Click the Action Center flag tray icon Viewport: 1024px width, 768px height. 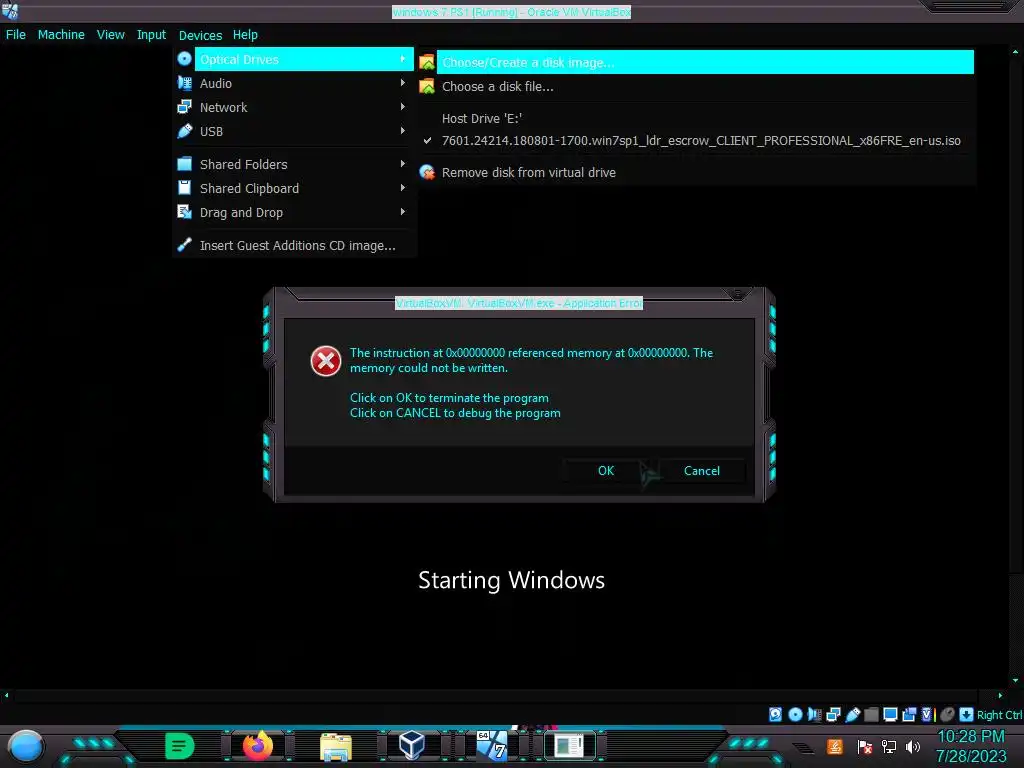coord(864,746)
